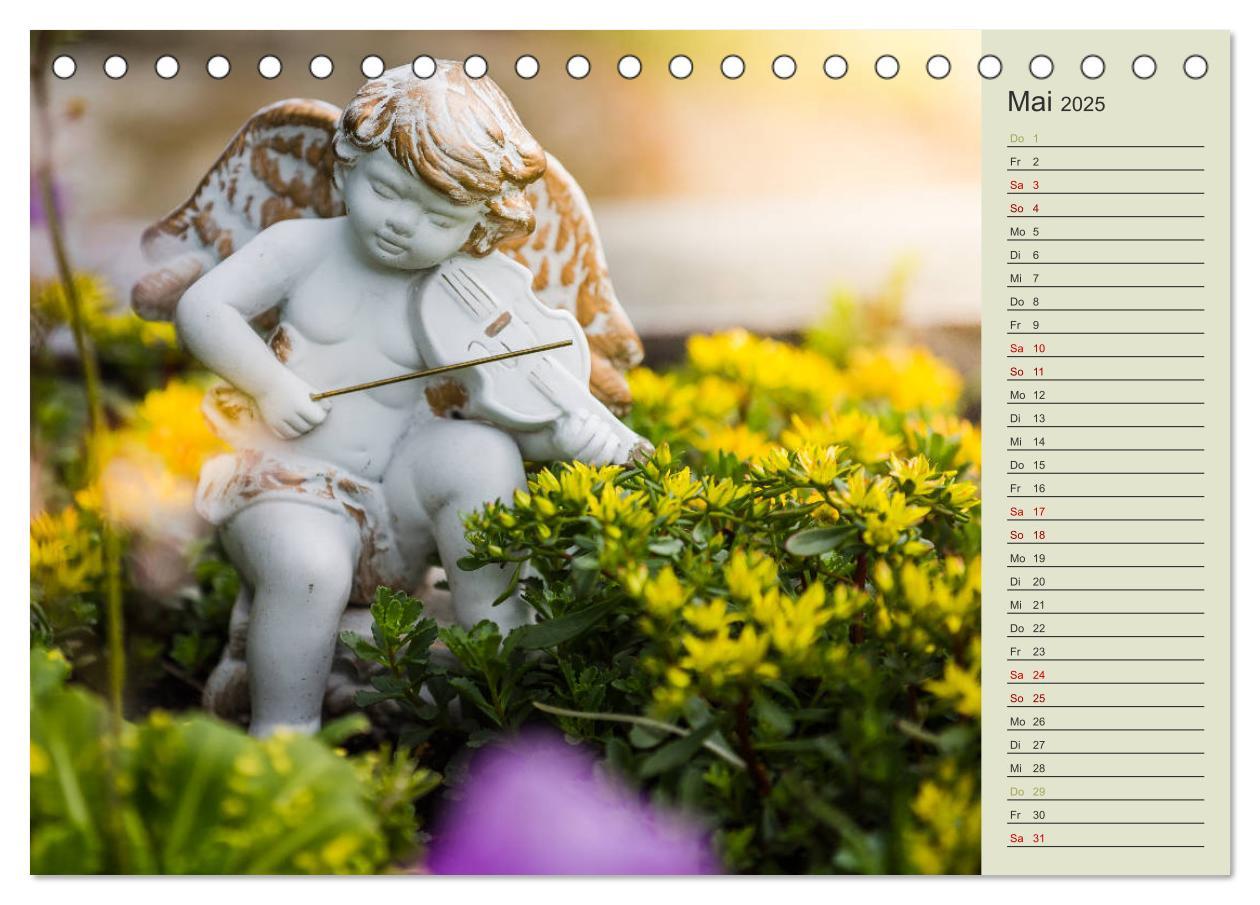Select the 'Sa 17' calendar row

(x=1105, y=511)
